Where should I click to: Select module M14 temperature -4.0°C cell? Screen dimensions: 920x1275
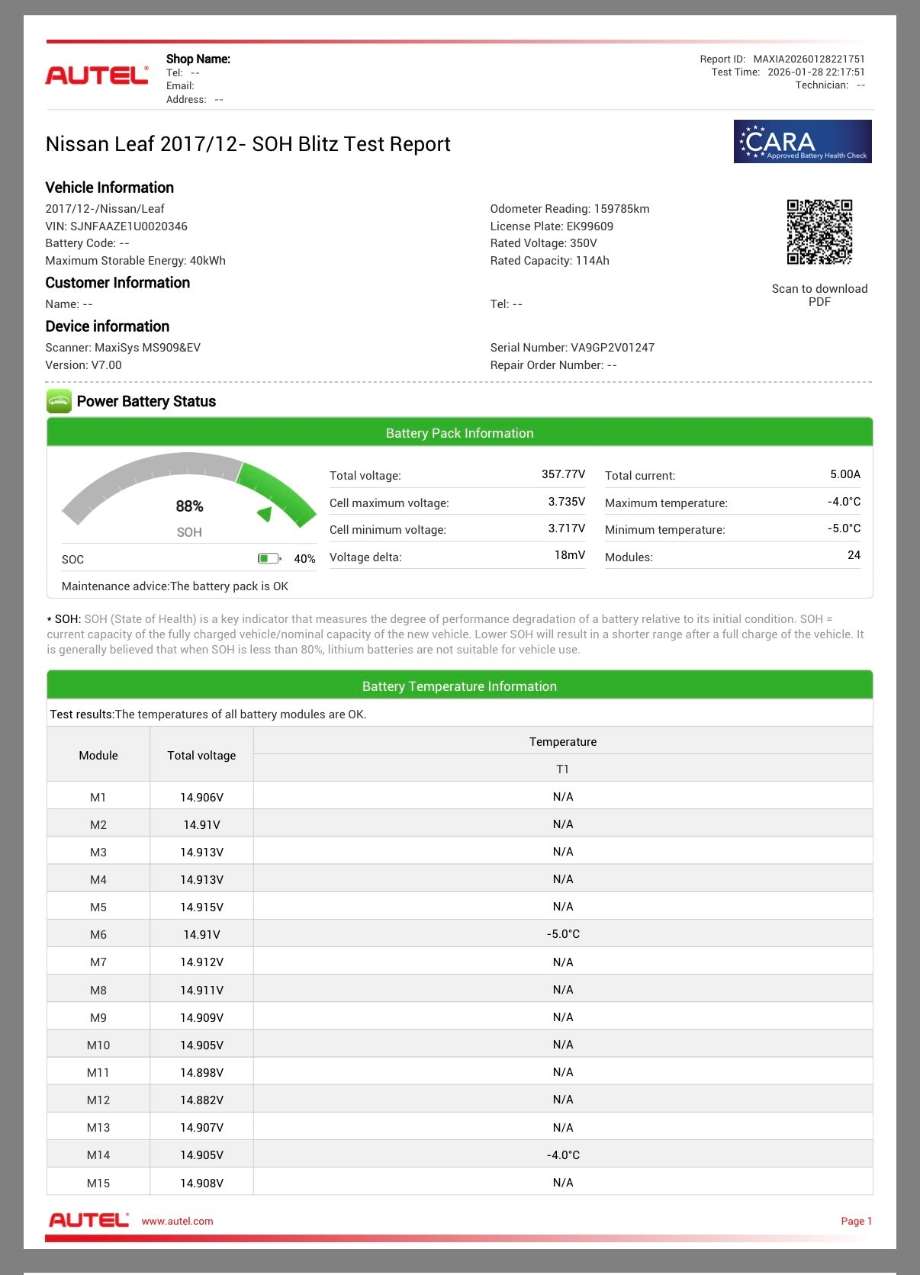pos(563,1155)
